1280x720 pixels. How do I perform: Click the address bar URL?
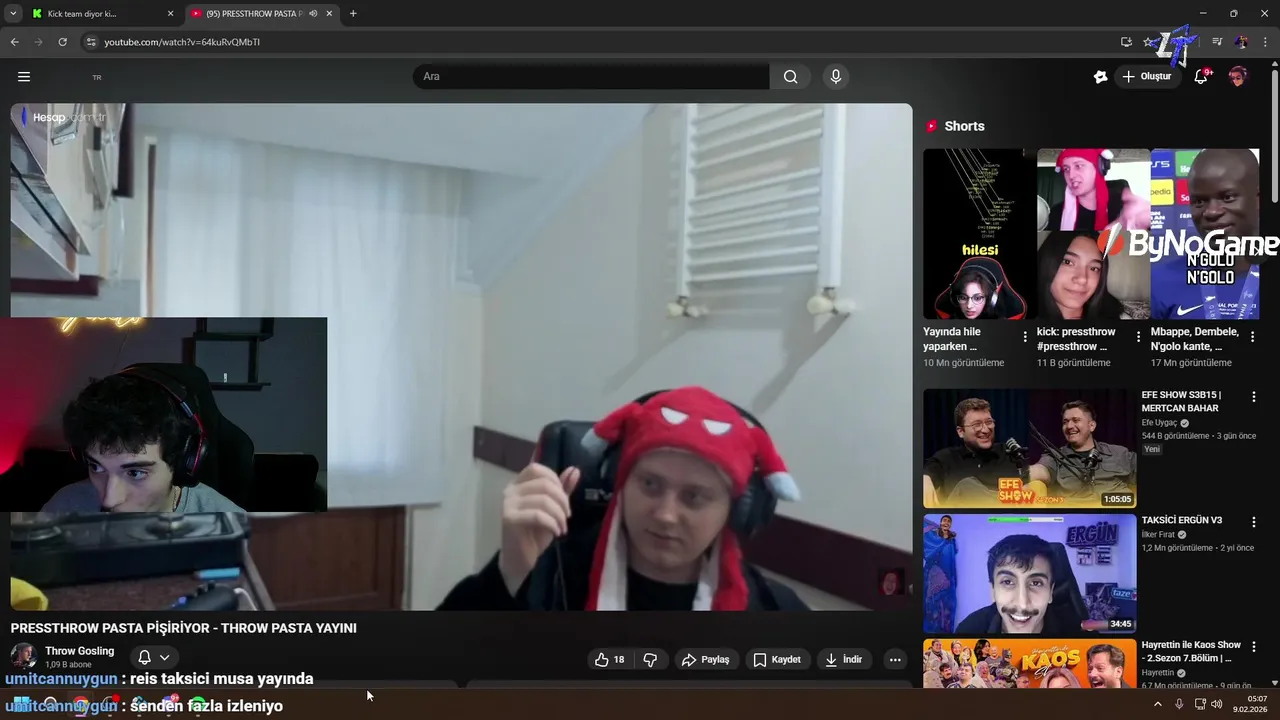pos(182,42)
